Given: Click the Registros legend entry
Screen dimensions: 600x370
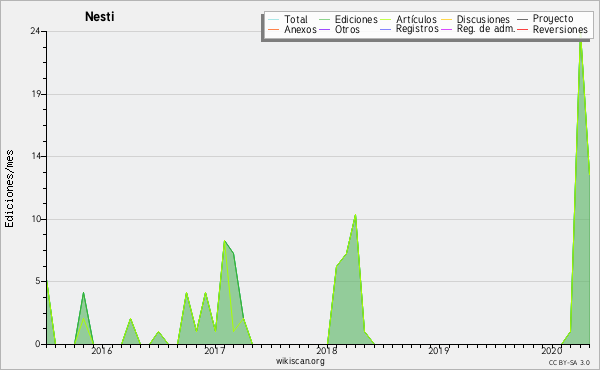Looking at the screenshot, I should point(409,29).
